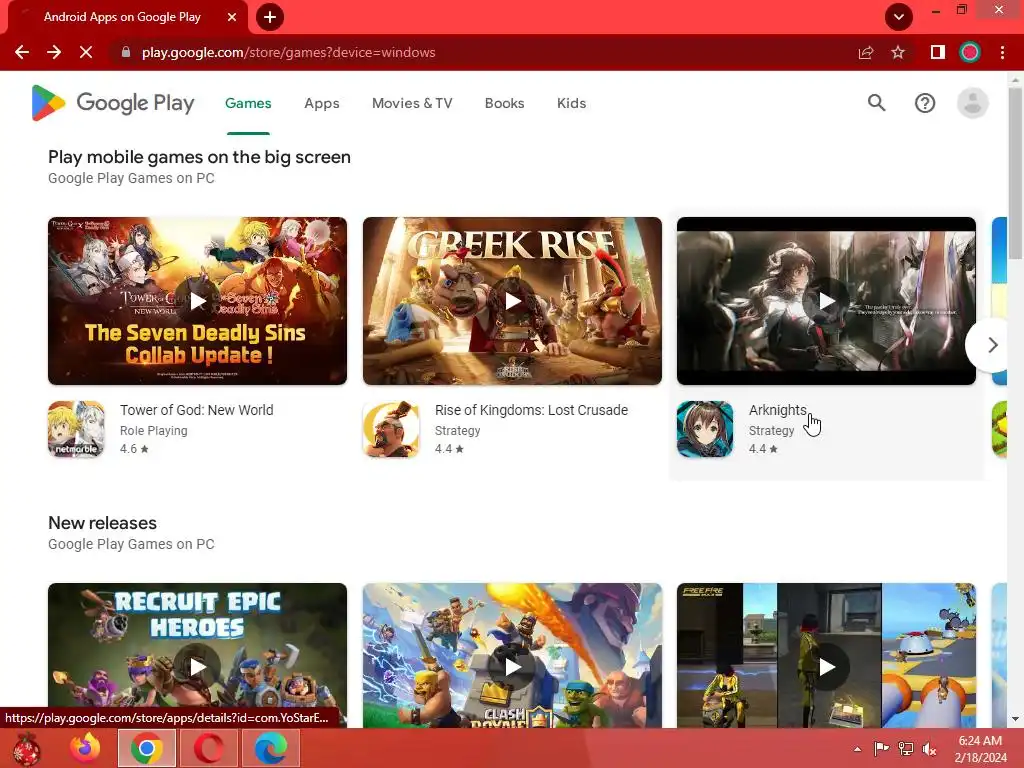Go back with the browser back arrow
The height and width of the screenshot is (768, 1024).
click(x=22, y=52)
